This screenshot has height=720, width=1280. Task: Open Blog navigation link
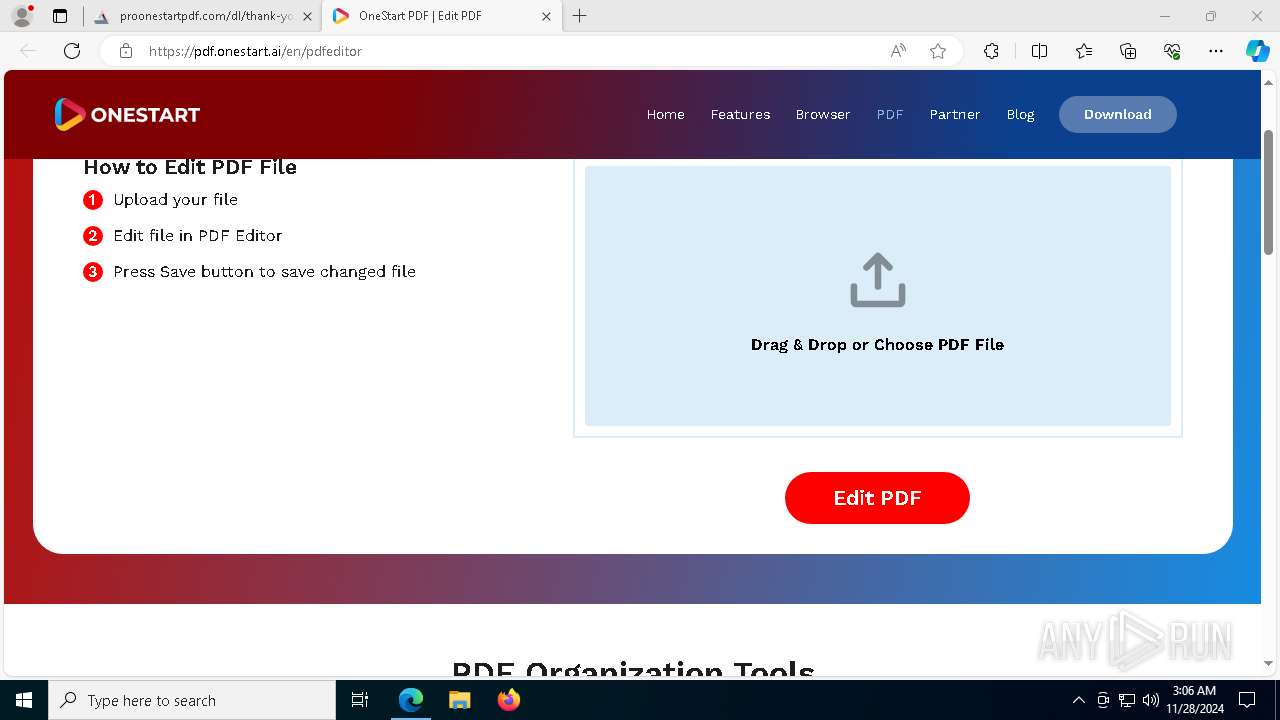coord(1020,115)
